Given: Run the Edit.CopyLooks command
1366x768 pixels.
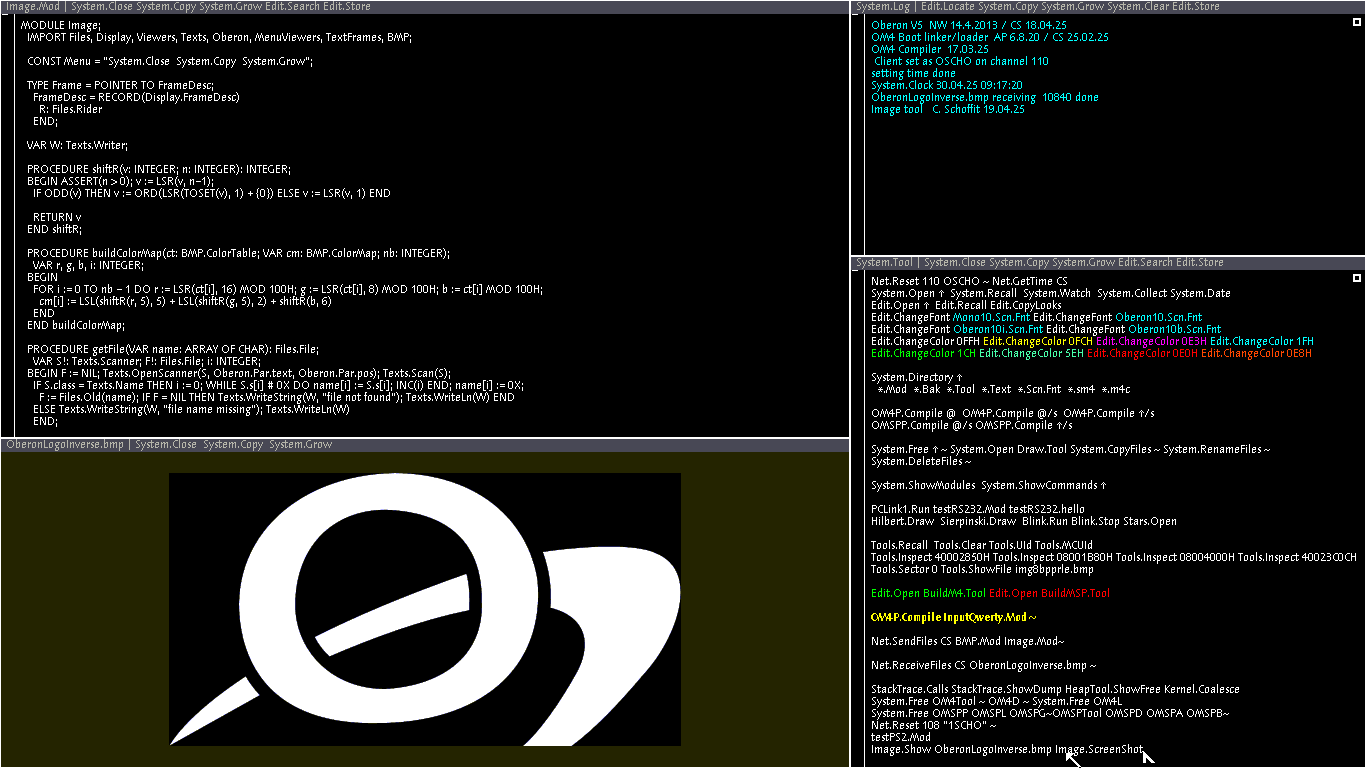Looking at the screenshot, I should point(1027,306).
